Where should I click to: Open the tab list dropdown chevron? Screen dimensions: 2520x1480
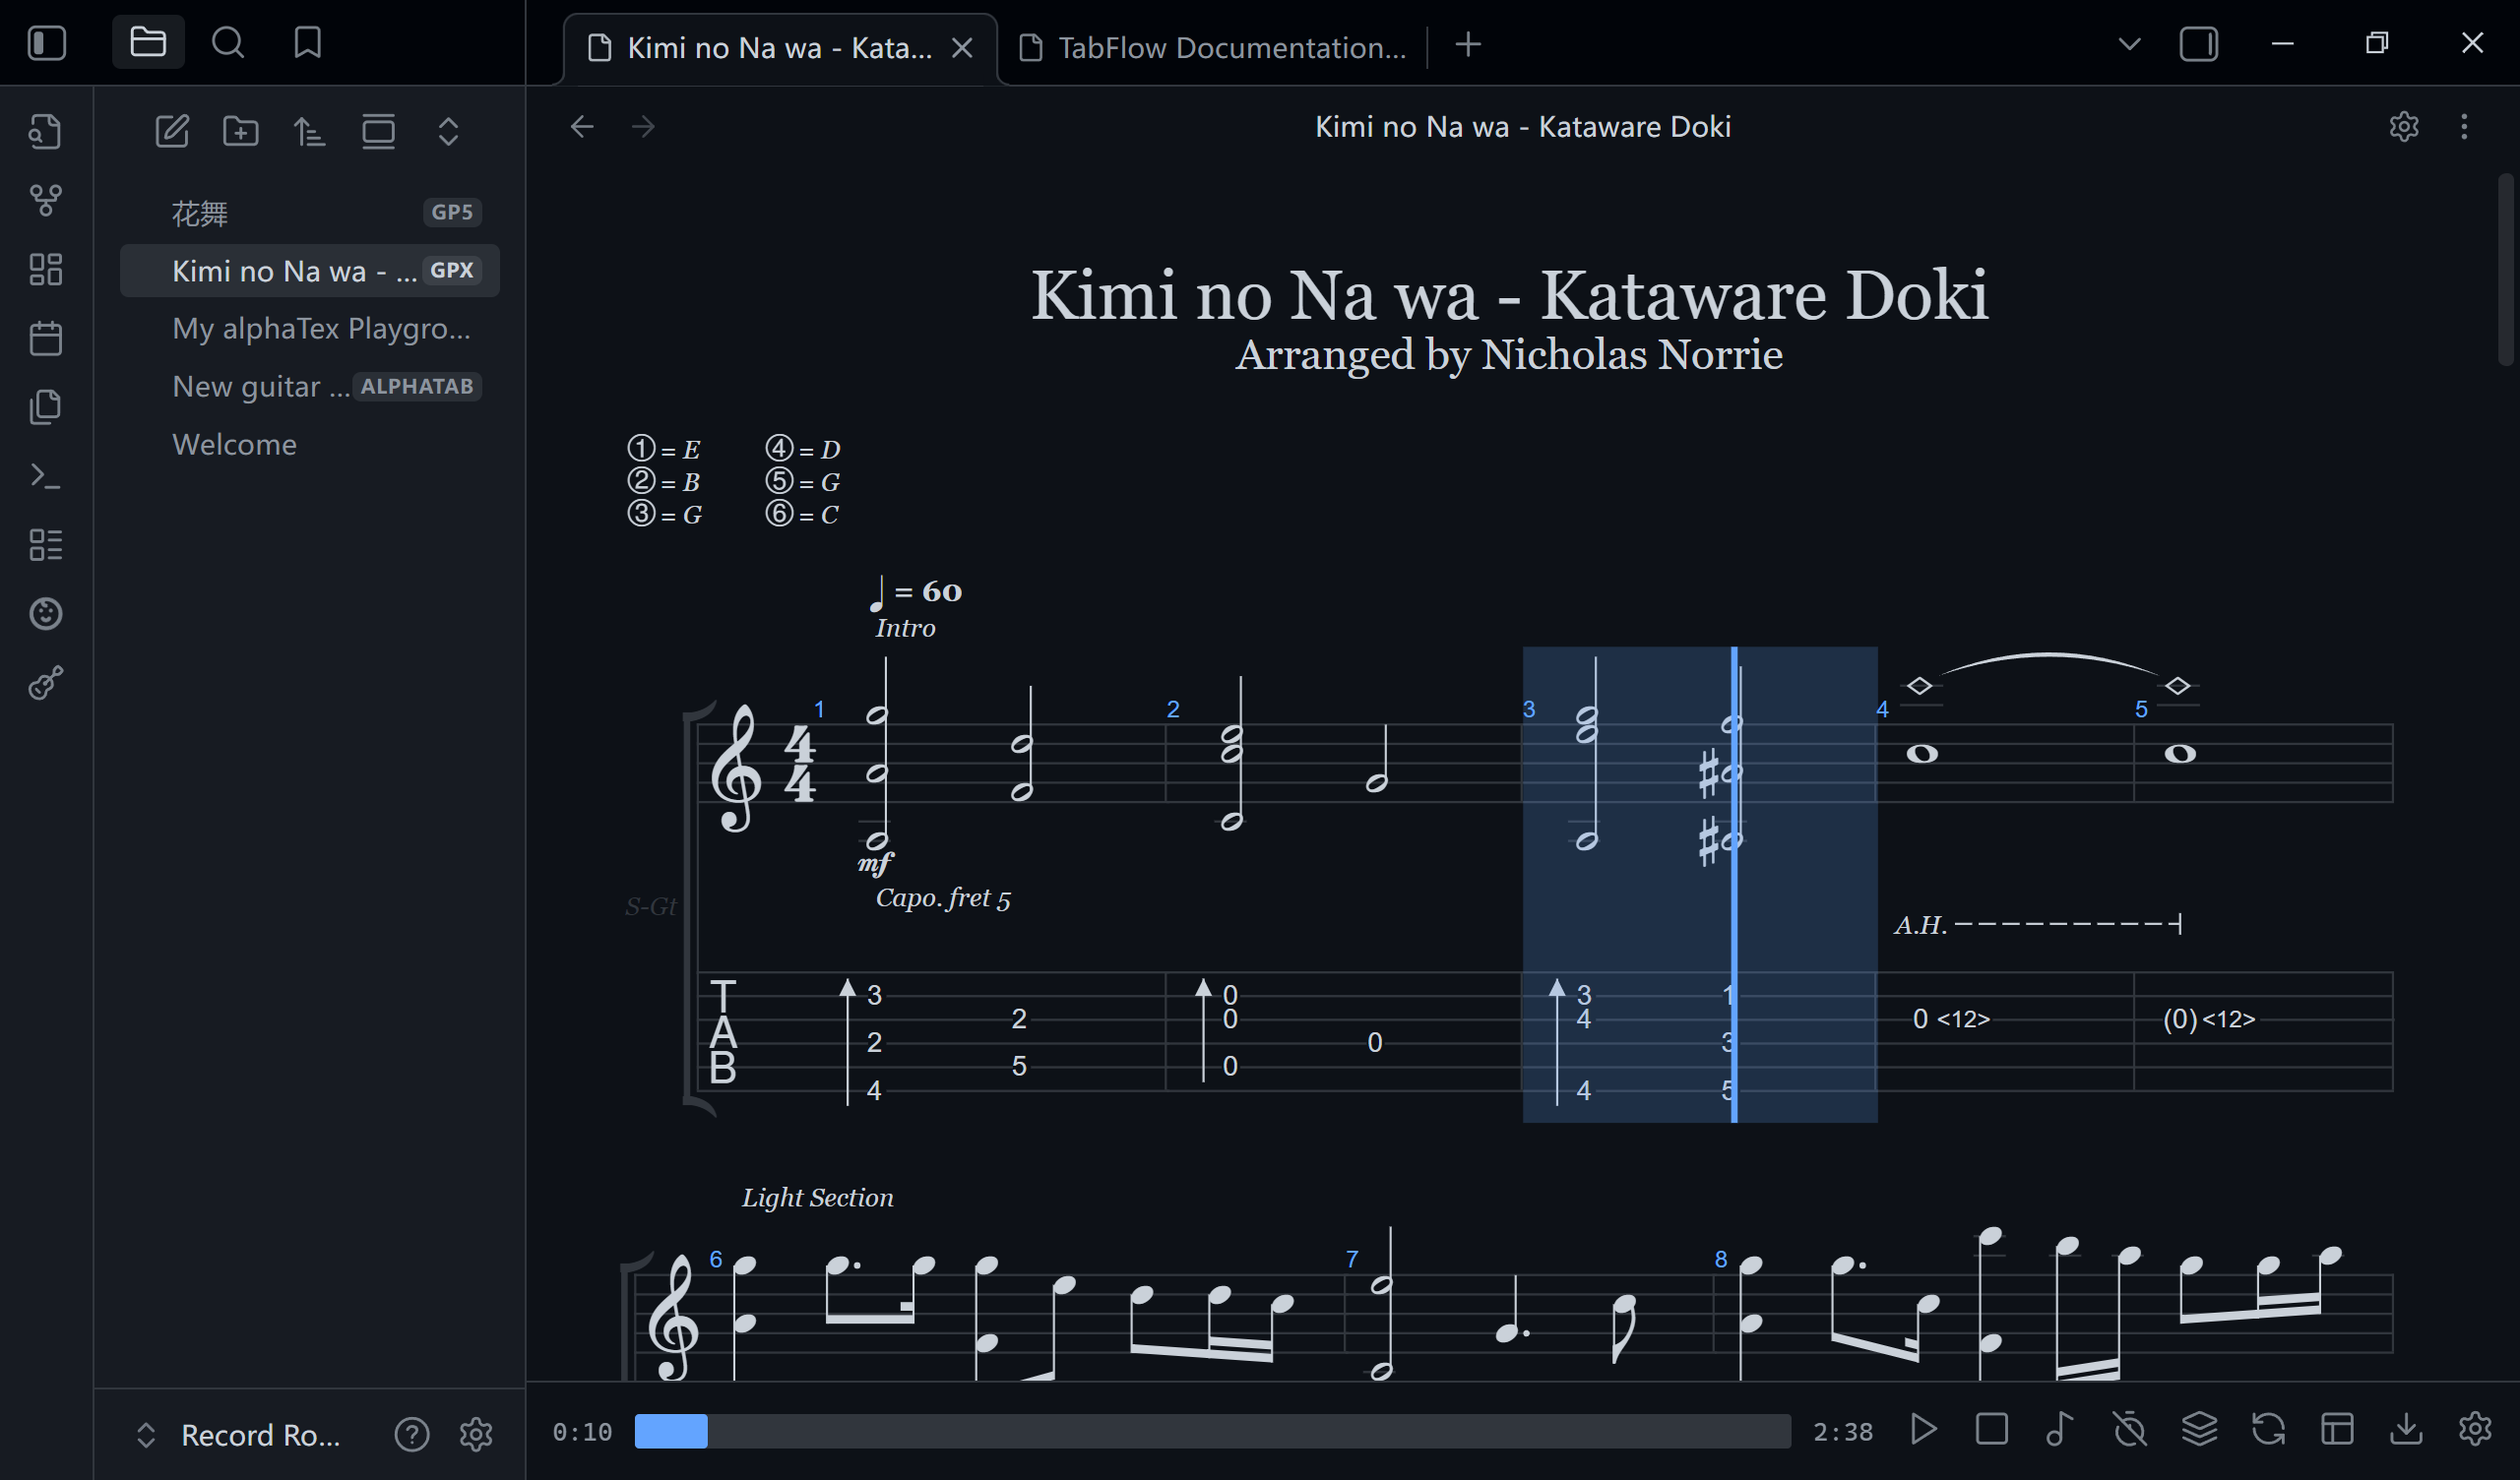click(x=2130, y=44)
